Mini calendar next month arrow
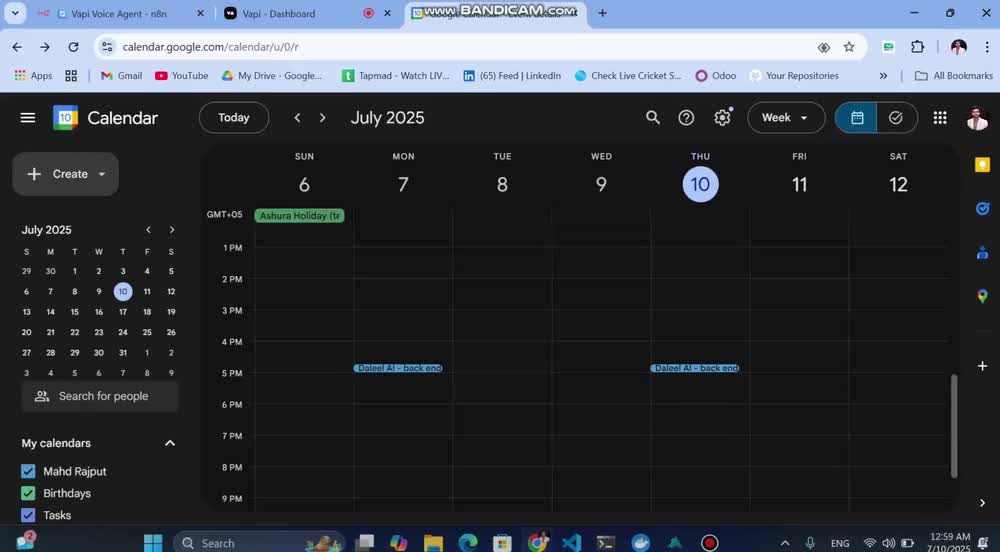Image resolution: width=1000 pixels, height=552 pixels. coord(172,230)
